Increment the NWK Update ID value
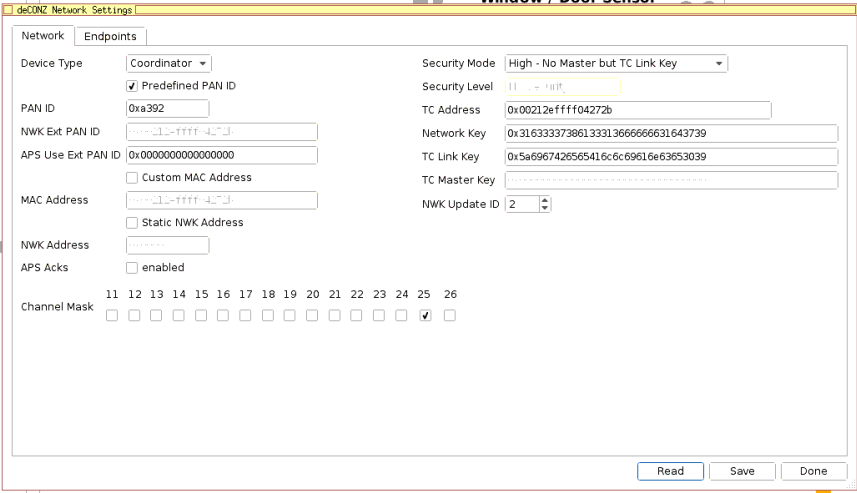The height and width of the screenshot is (493, 857). click(544, 200)
